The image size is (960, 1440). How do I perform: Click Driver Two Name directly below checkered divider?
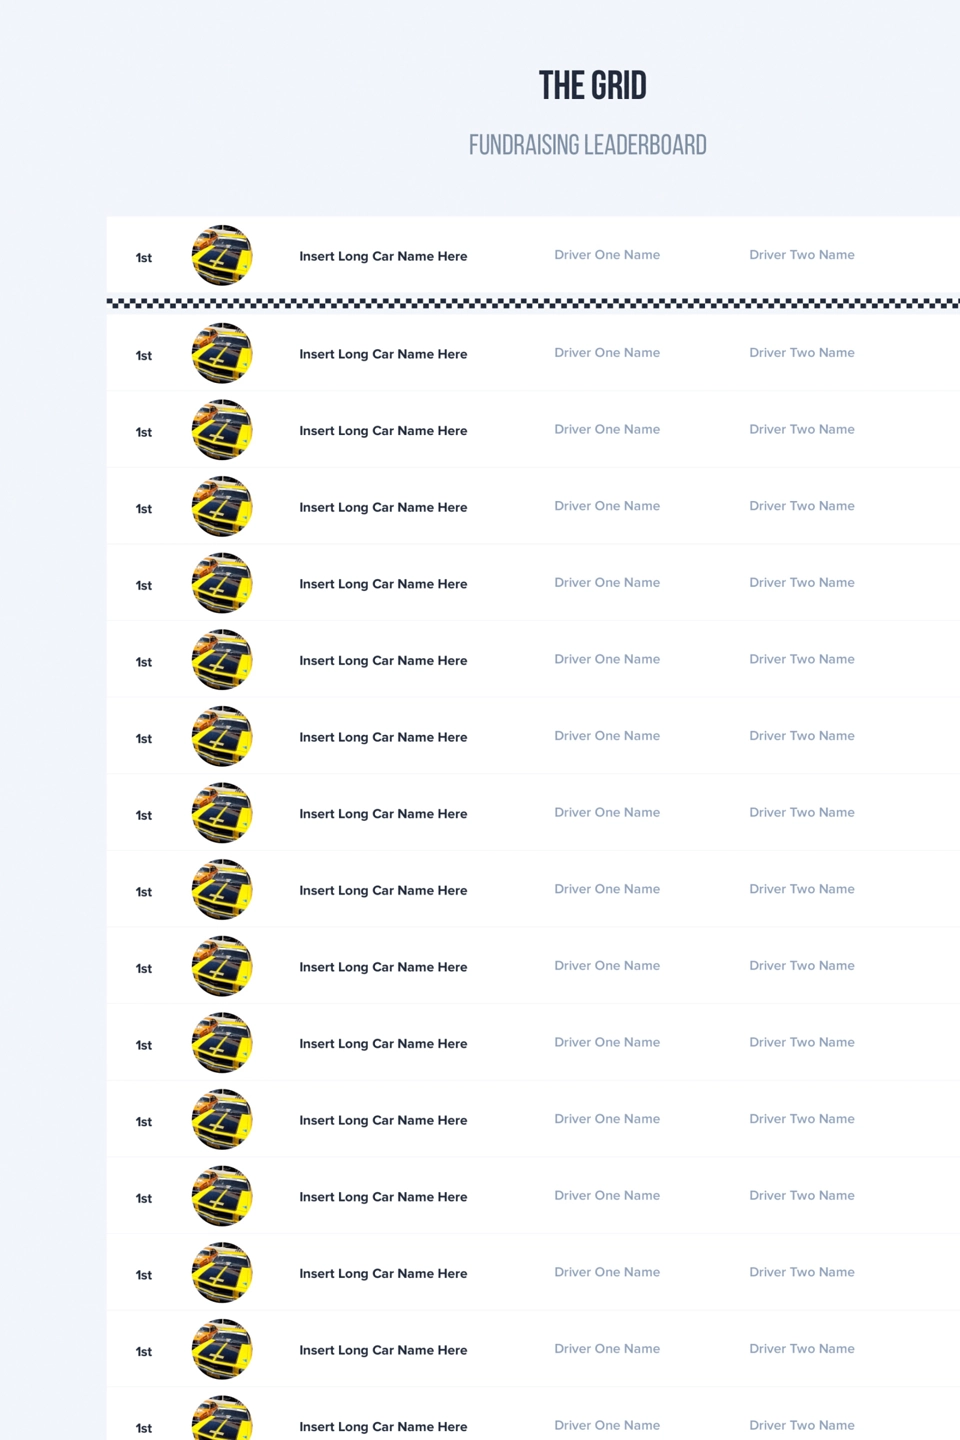[802, 353]
